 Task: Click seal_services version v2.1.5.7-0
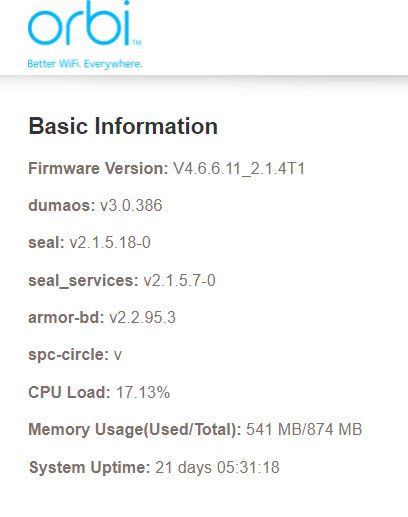[179, 280]
